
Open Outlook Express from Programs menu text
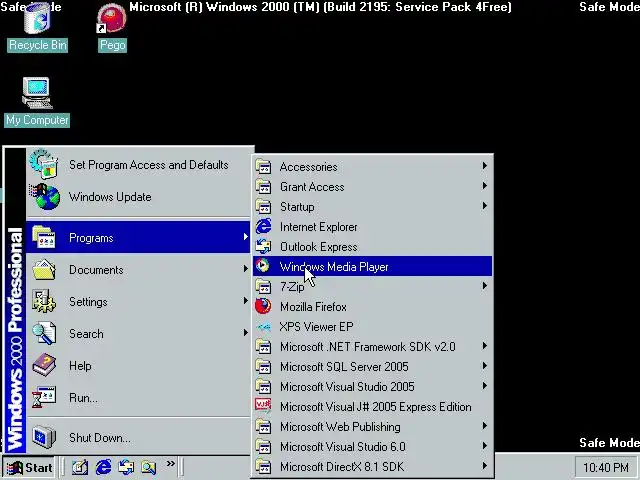click(318, 247)
